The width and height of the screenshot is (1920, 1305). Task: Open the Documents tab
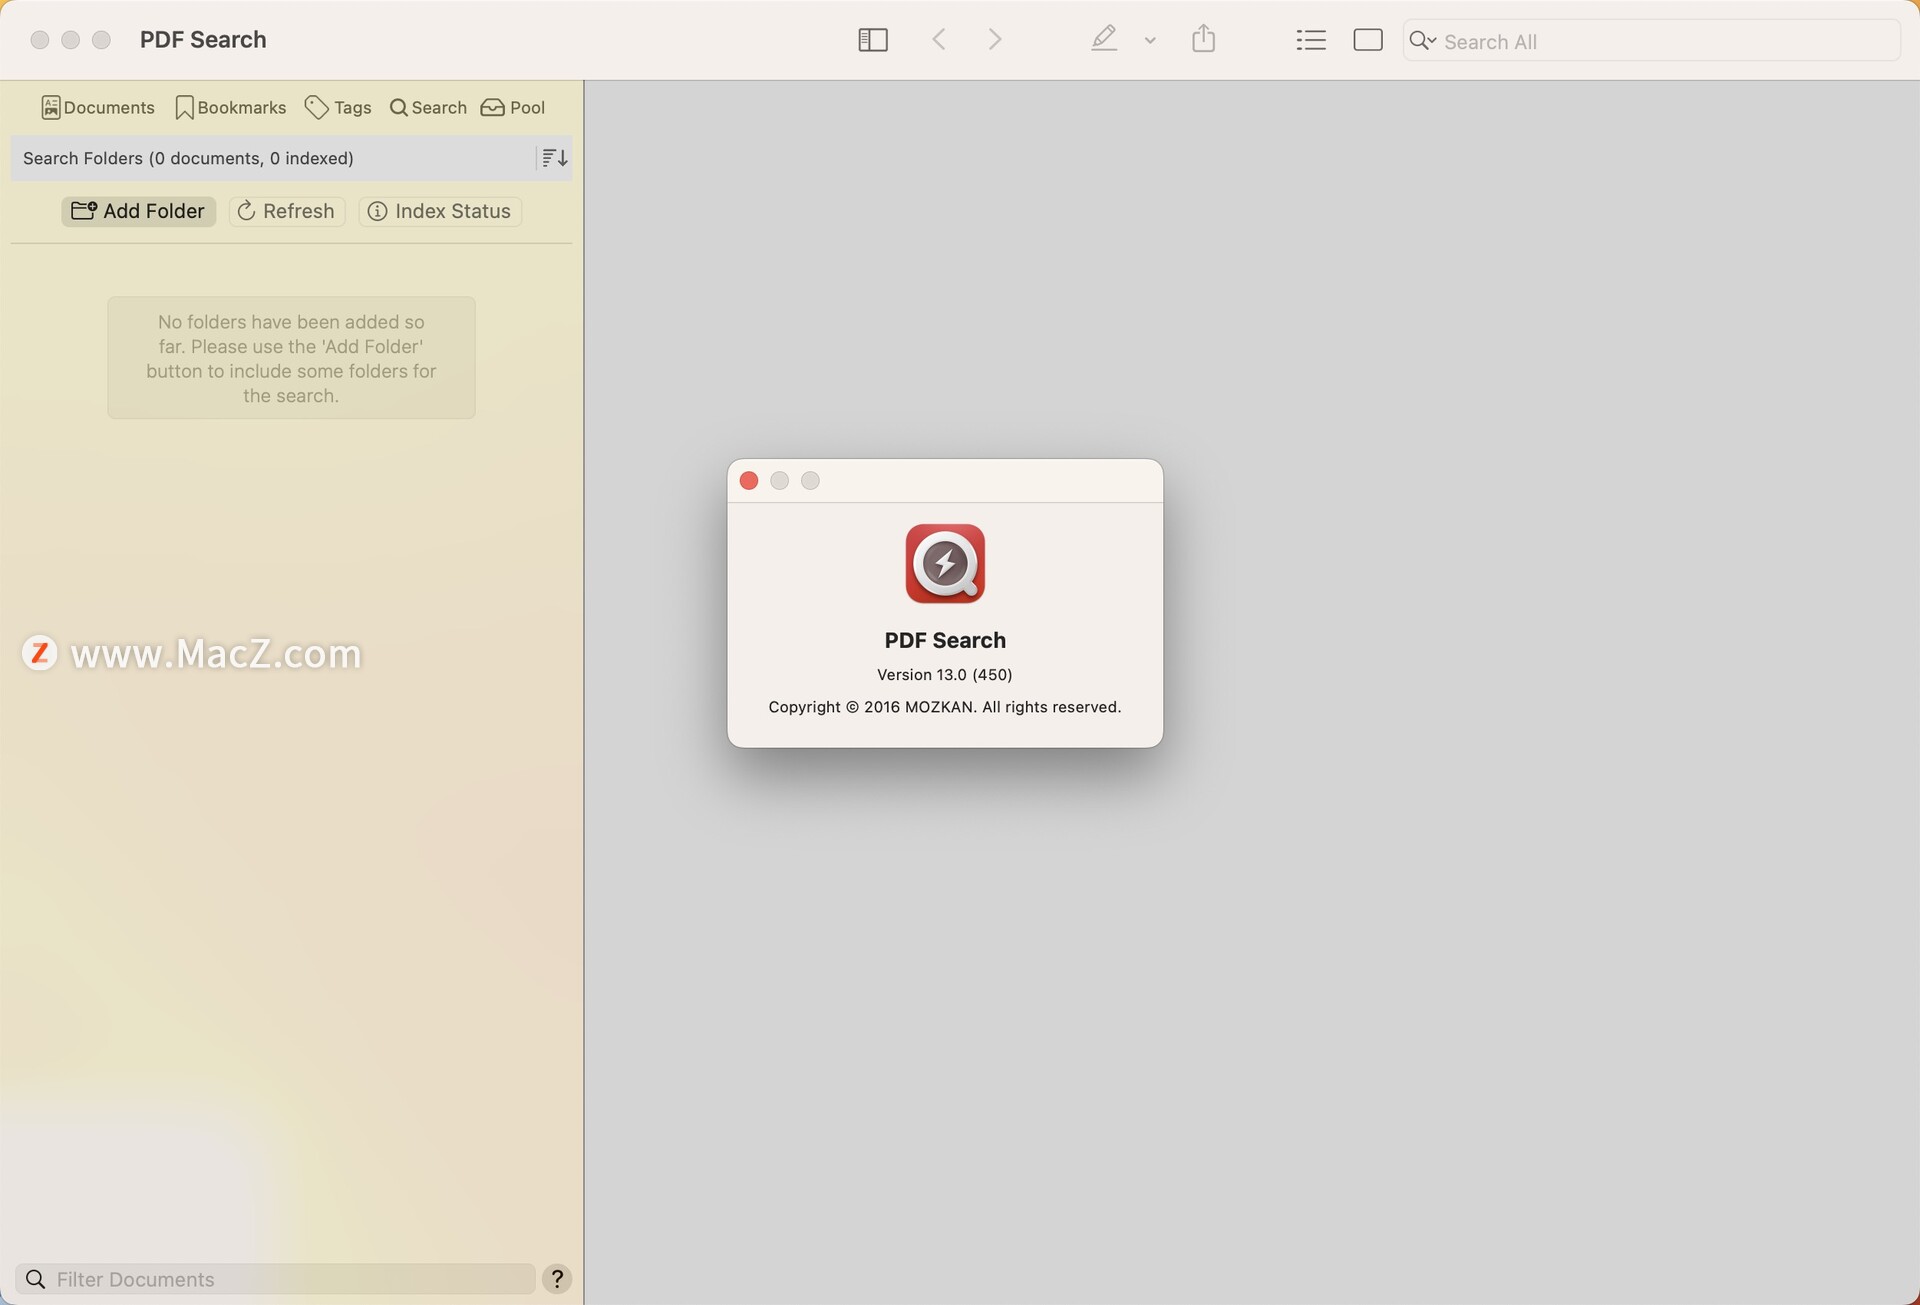point(98,108)
